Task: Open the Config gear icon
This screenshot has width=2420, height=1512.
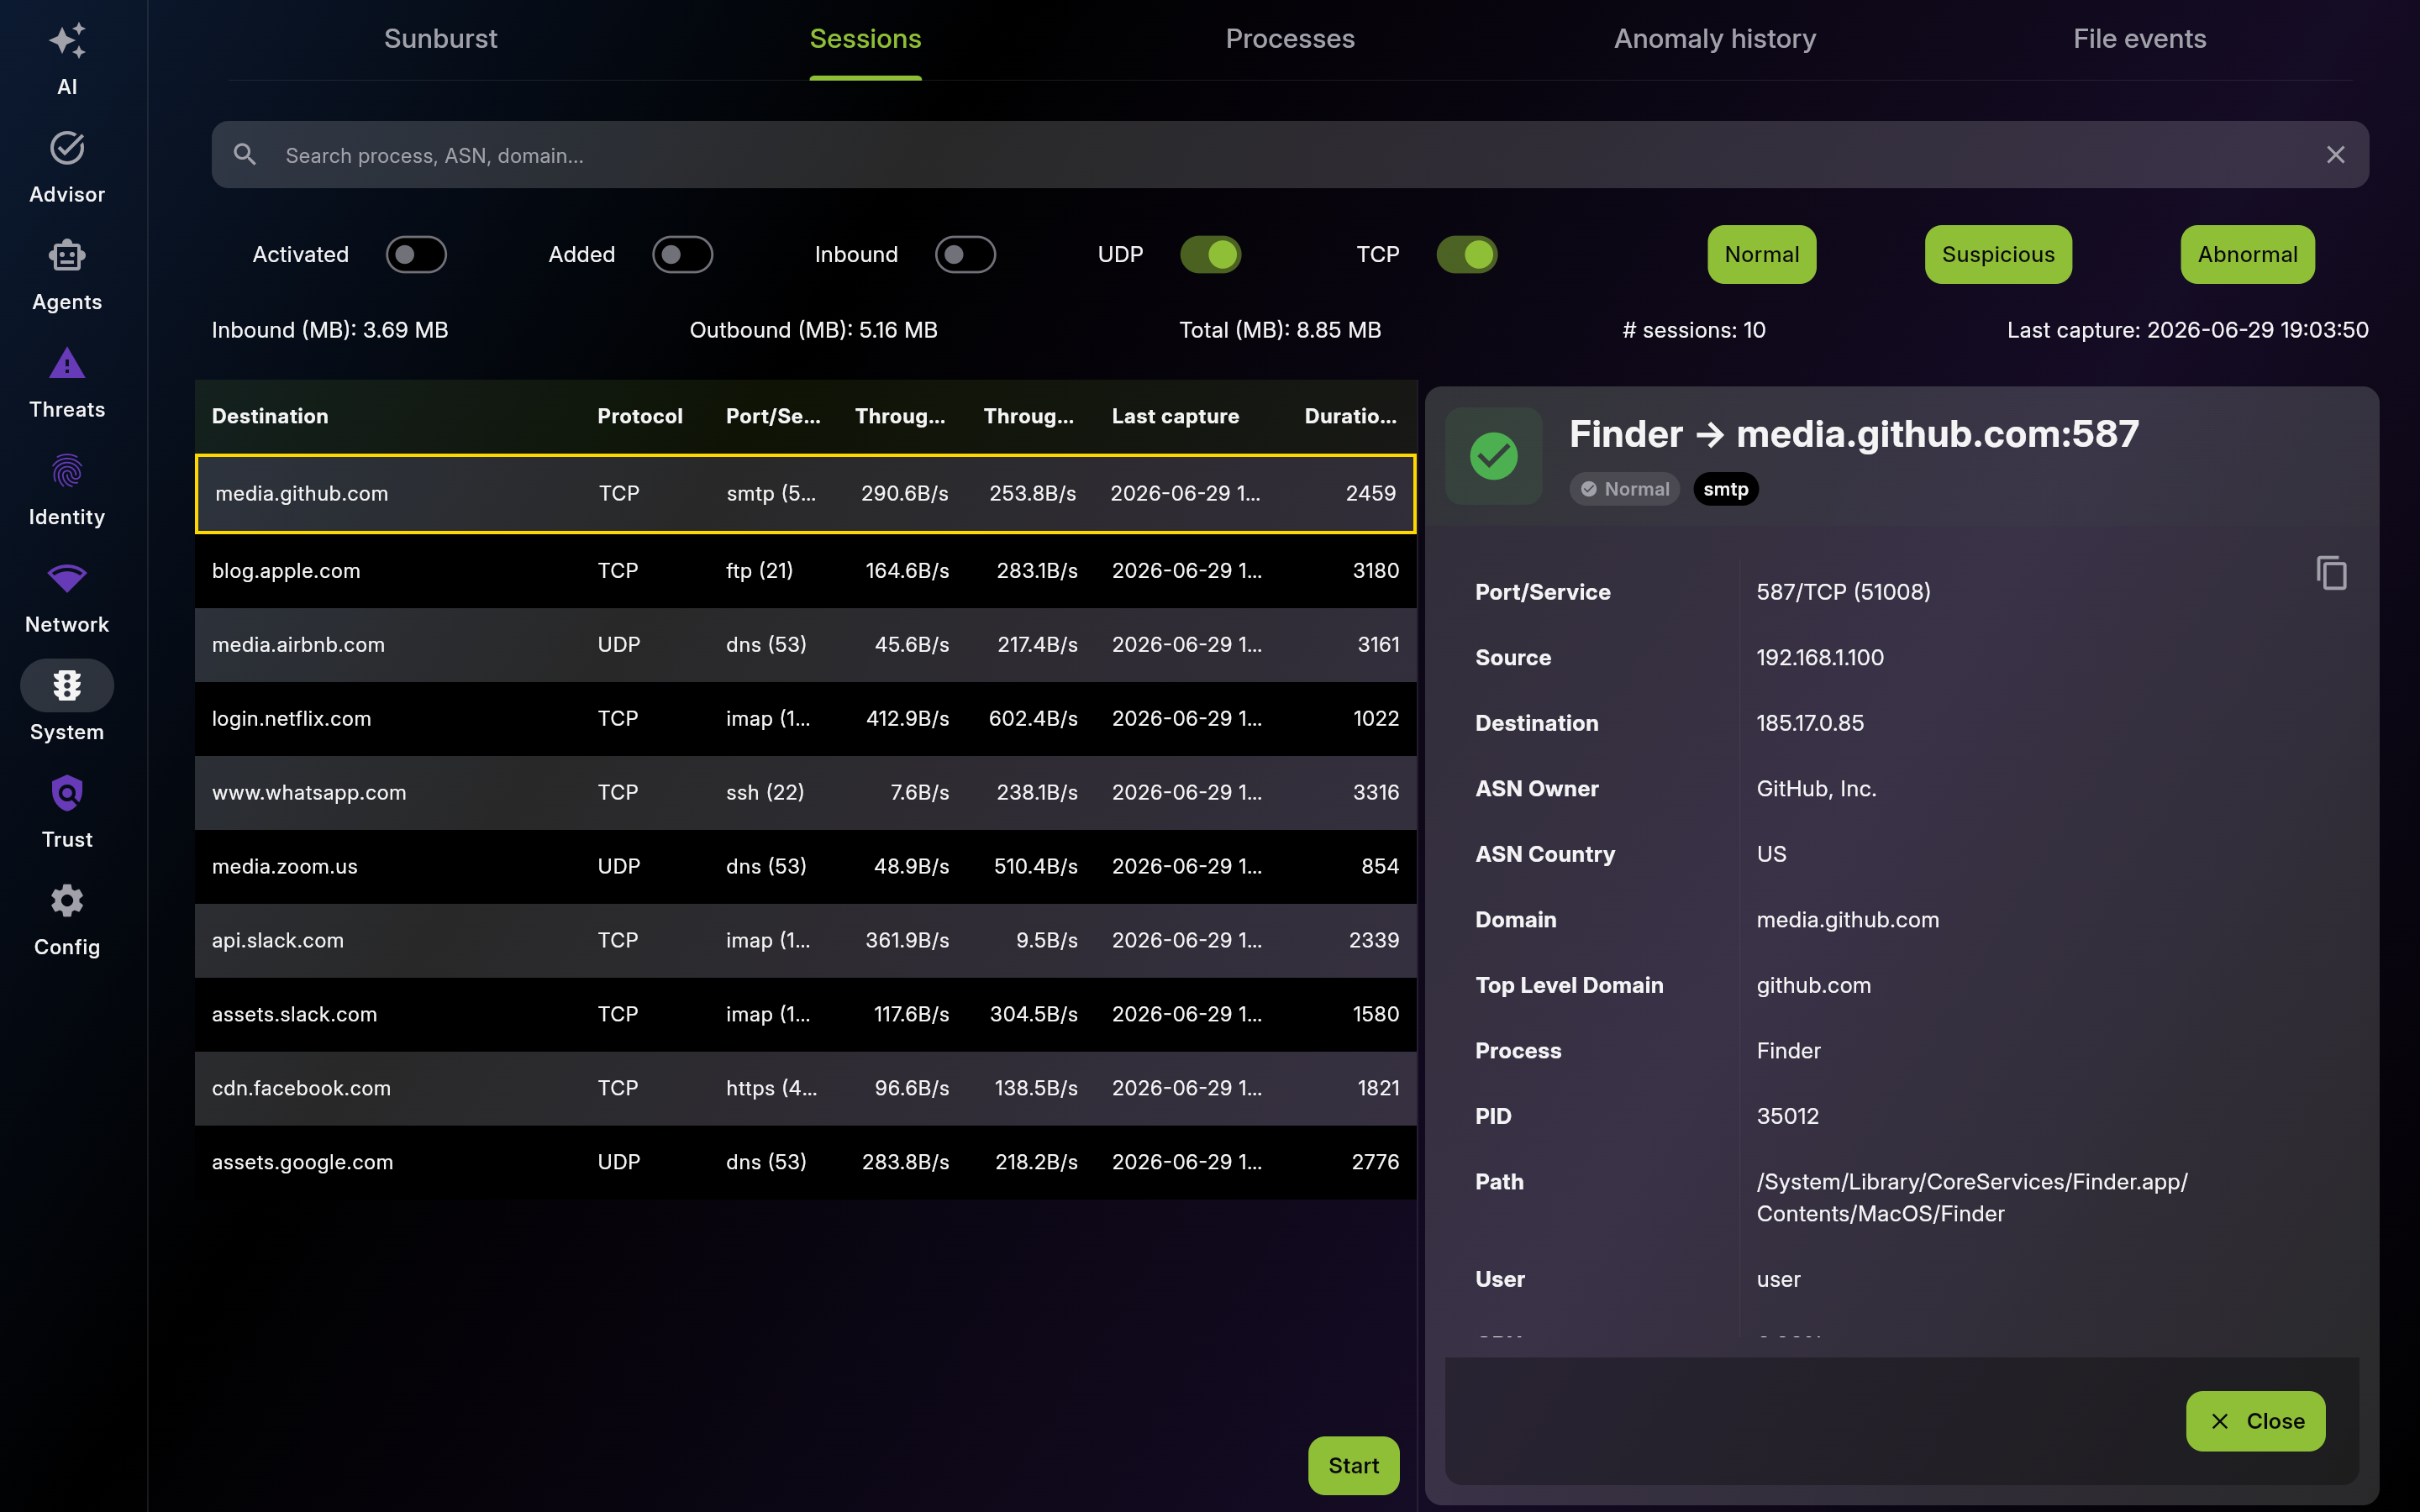Action: pyautogui.click(x=67, y=901)
